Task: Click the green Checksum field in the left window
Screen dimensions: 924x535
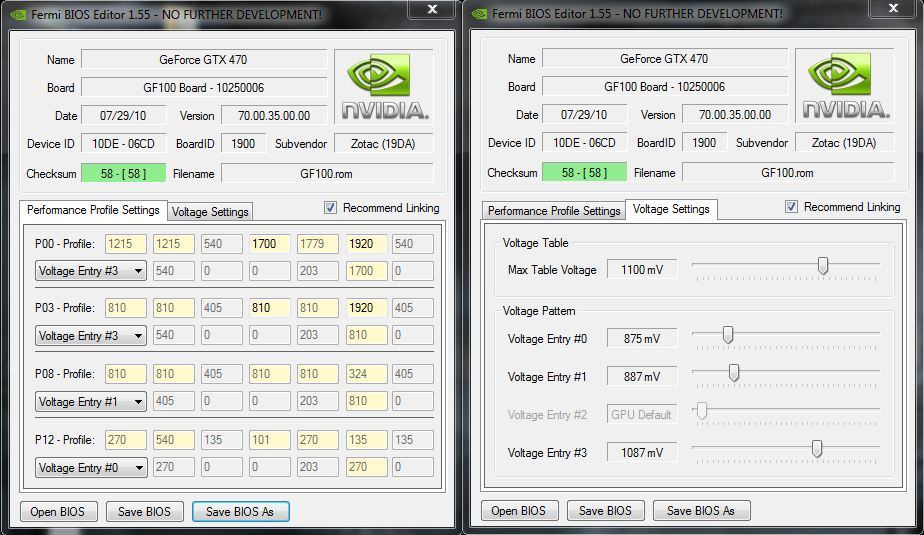Action: 123,173
